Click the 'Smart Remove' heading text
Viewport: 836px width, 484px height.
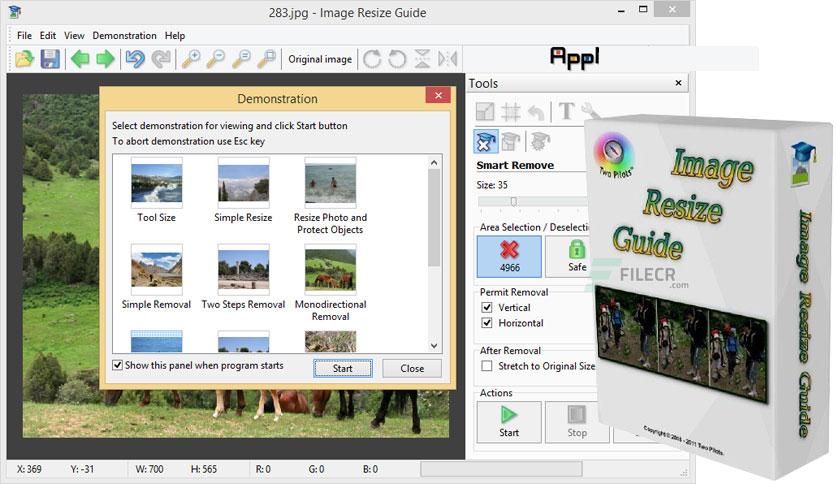click(515, 165)
